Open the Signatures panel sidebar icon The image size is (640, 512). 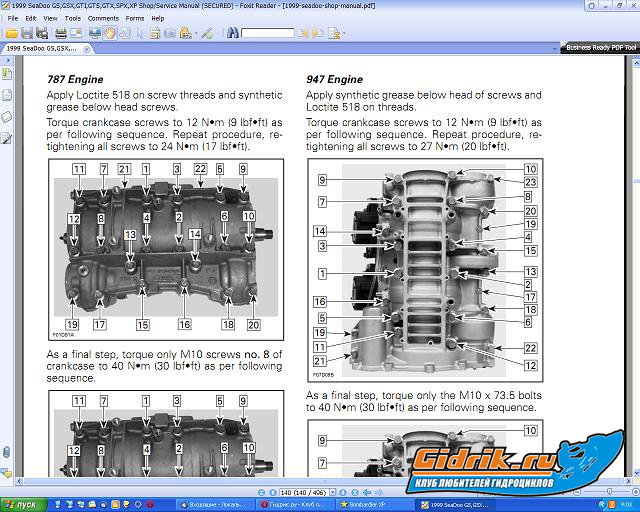pyautogui.click(x=6, y=138)
